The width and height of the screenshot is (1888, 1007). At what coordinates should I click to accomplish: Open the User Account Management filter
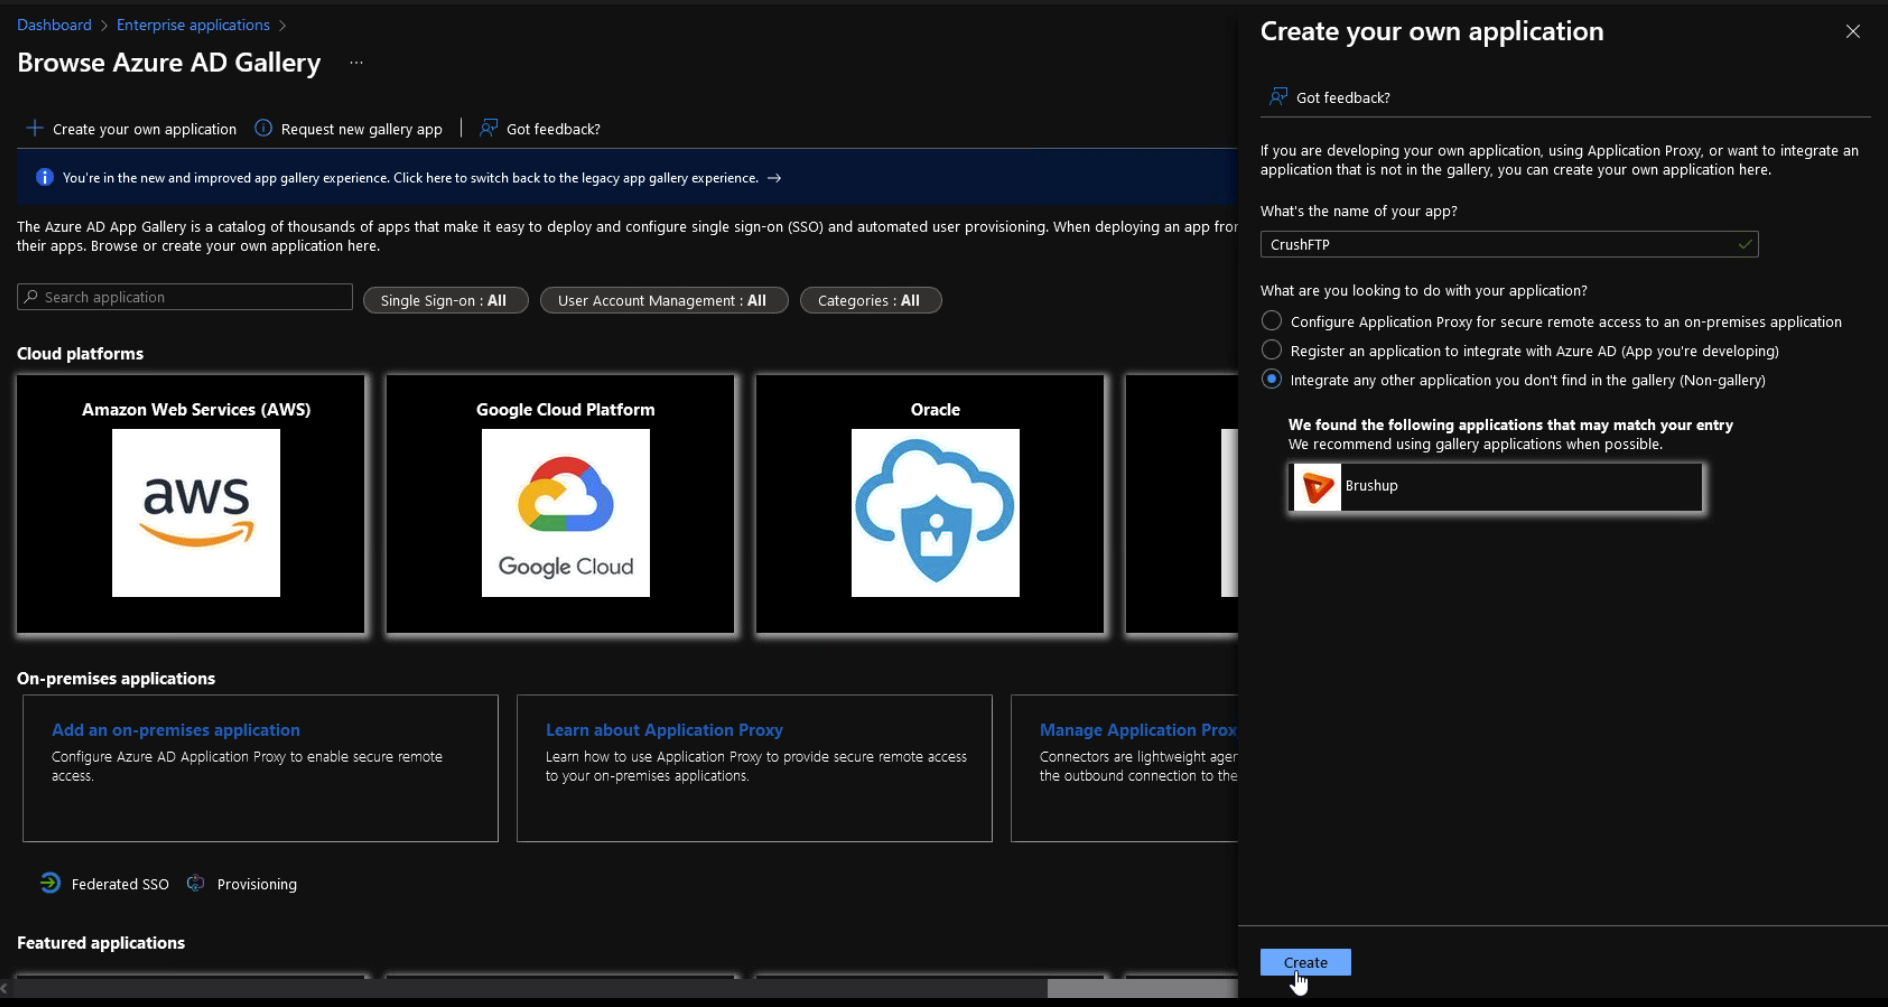point(664,300)
